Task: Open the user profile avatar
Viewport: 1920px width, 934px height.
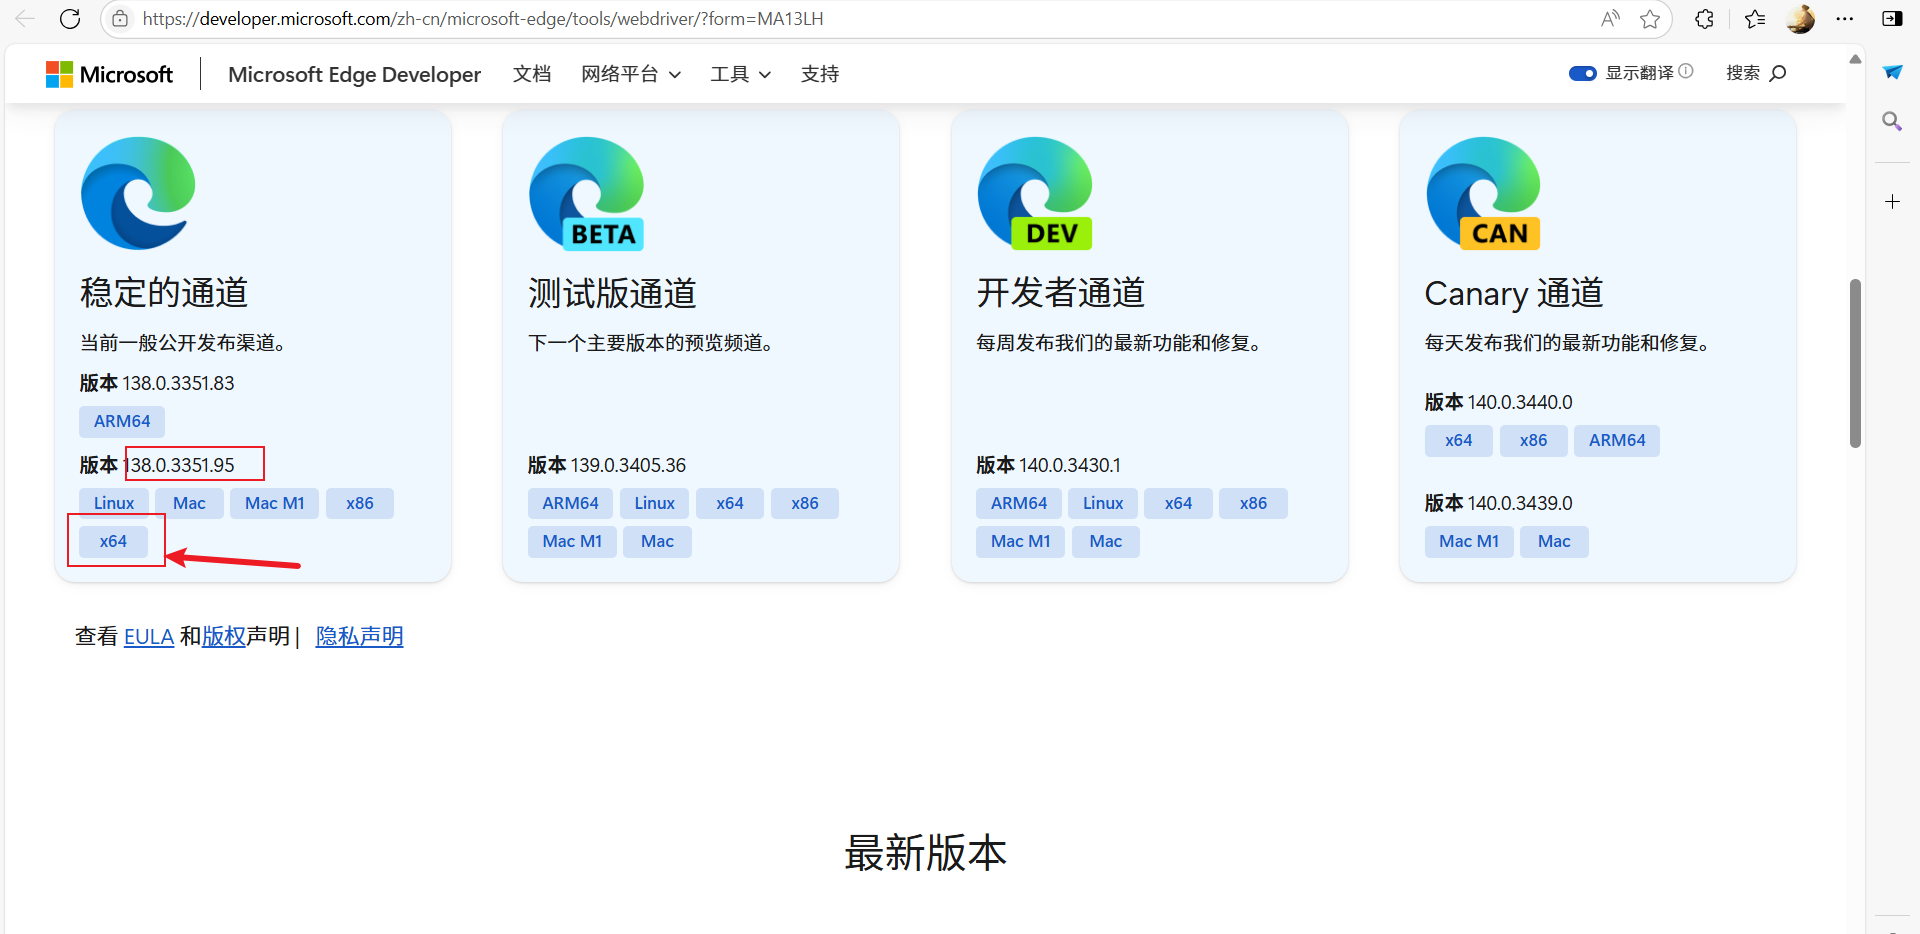Action: (x=1801, y=19)
